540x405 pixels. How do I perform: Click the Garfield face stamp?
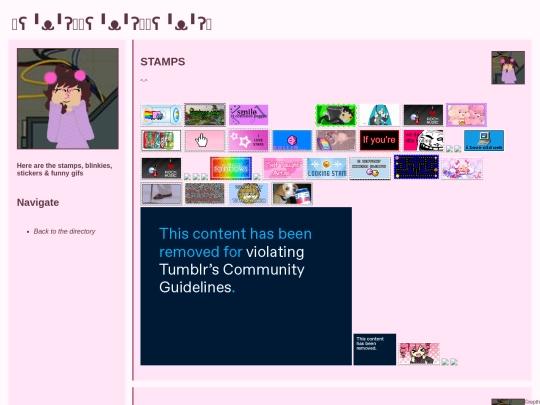click(248, 194)
